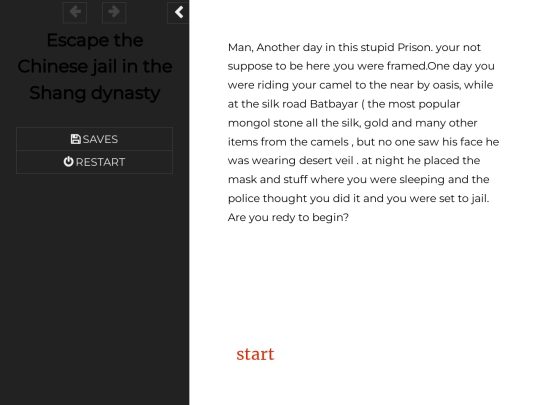Collapse the sidebar with the chevron toggle
Screen dimensions: 540x405
tap(178, 12)
